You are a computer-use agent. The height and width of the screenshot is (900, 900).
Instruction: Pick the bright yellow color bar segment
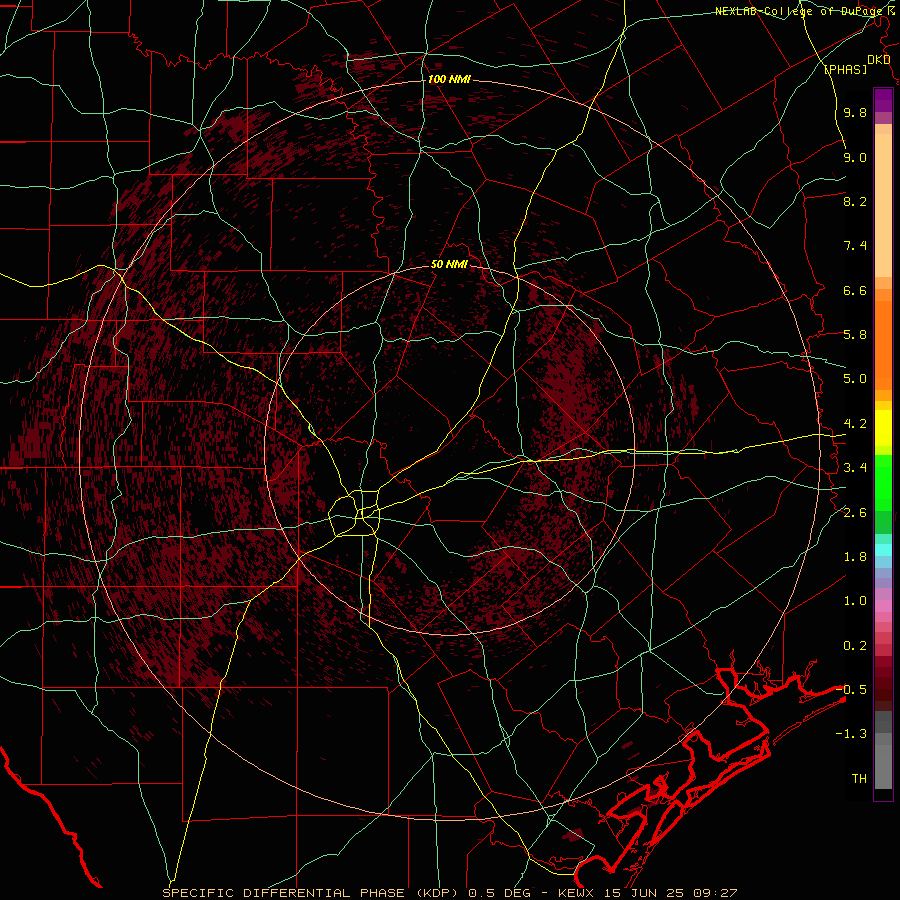[x=883, y=428]
